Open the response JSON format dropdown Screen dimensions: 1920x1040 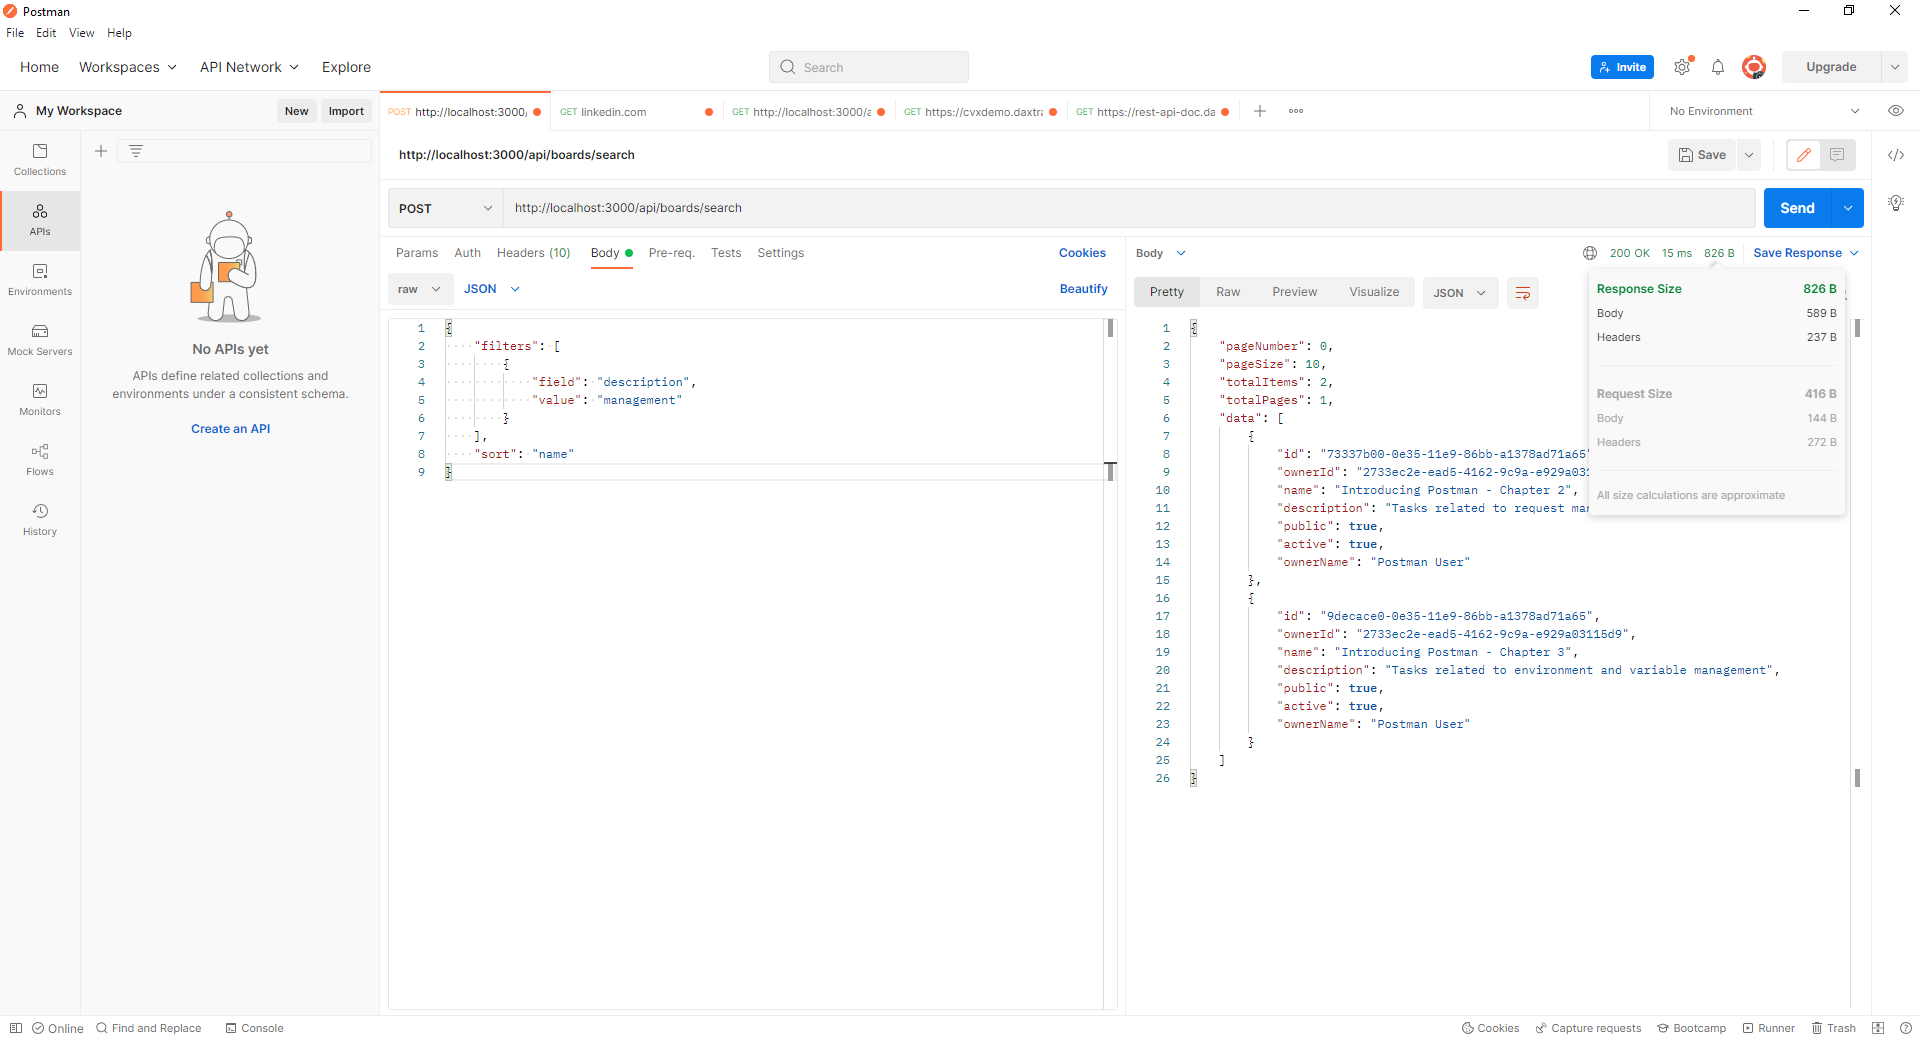point(1461,293)
